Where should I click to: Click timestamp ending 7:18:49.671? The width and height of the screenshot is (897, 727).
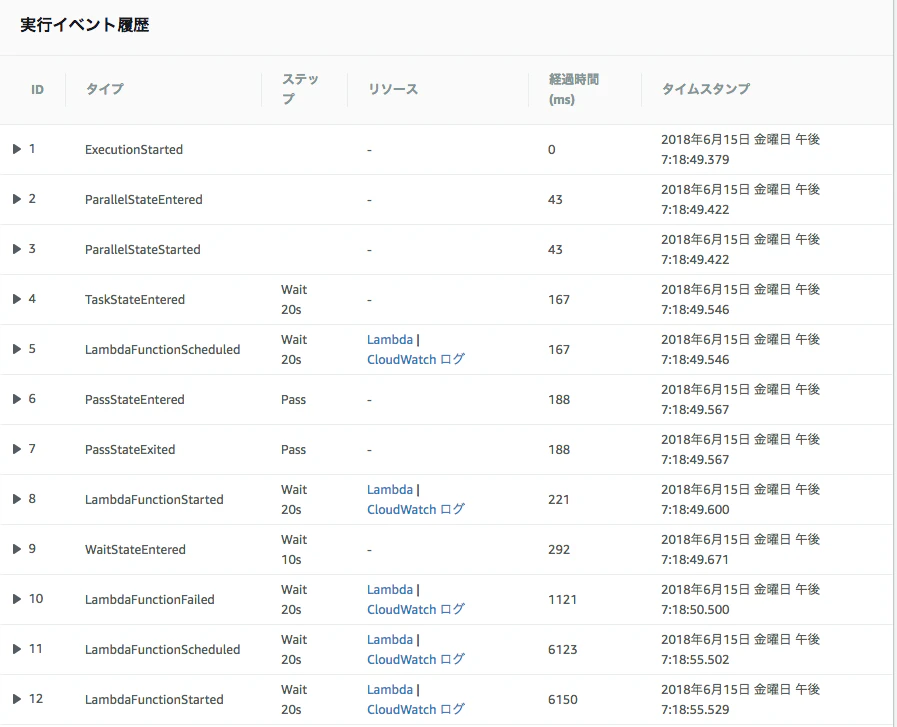click(740, 549)
